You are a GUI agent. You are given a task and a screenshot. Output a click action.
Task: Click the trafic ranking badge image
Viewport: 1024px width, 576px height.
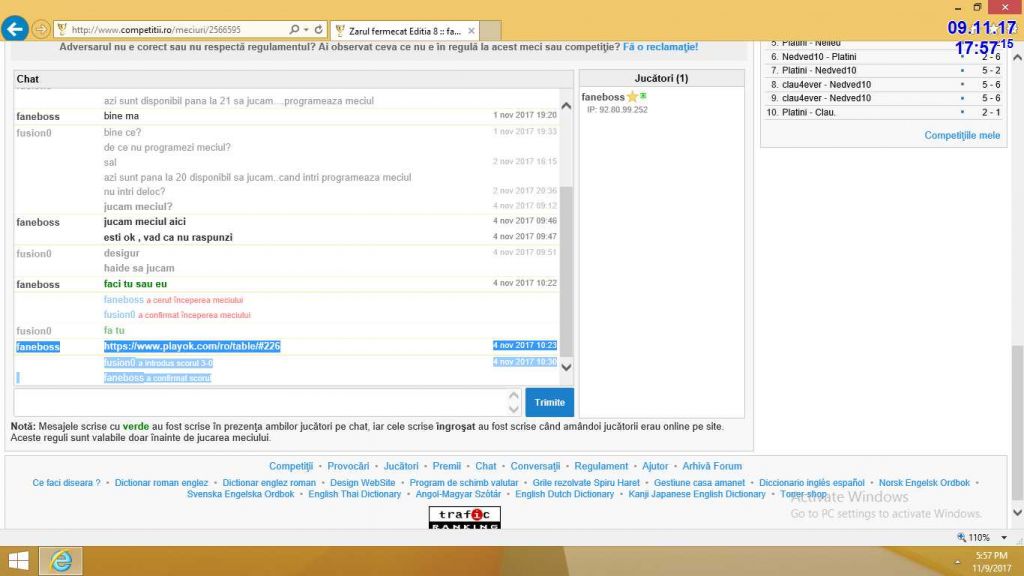464,517
